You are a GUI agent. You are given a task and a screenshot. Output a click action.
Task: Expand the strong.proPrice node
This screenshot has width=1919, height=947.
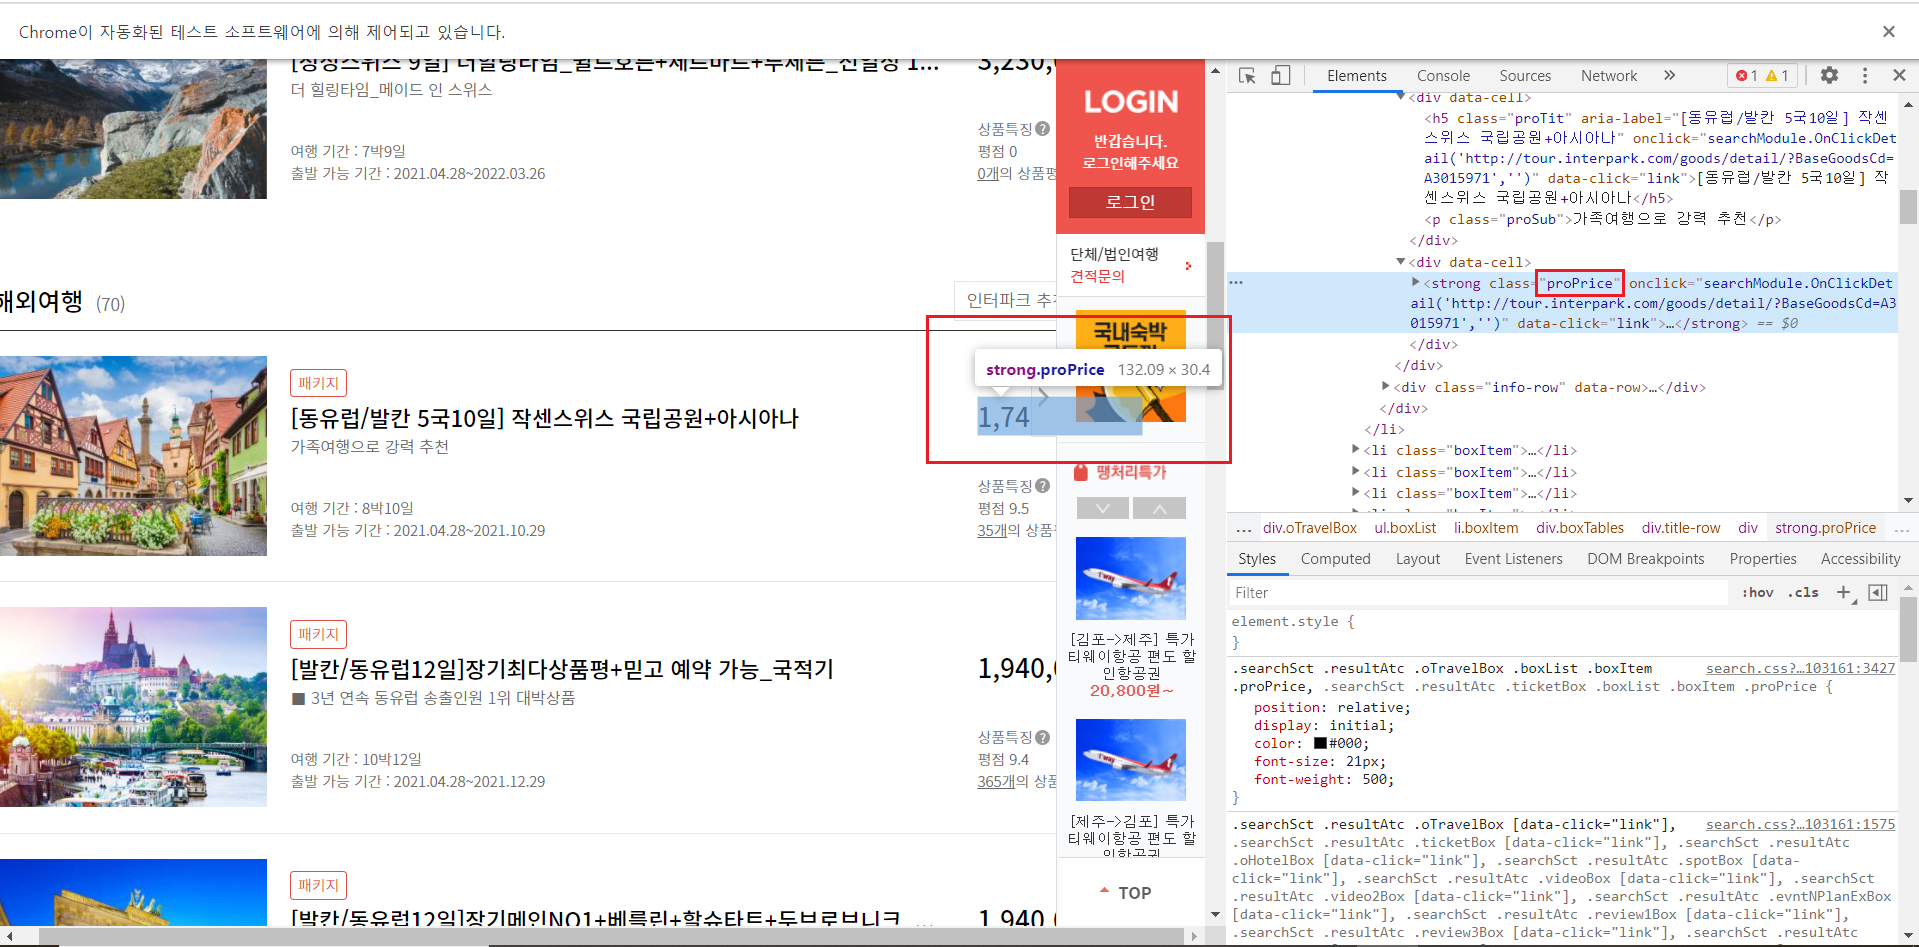coord(1415,283)
